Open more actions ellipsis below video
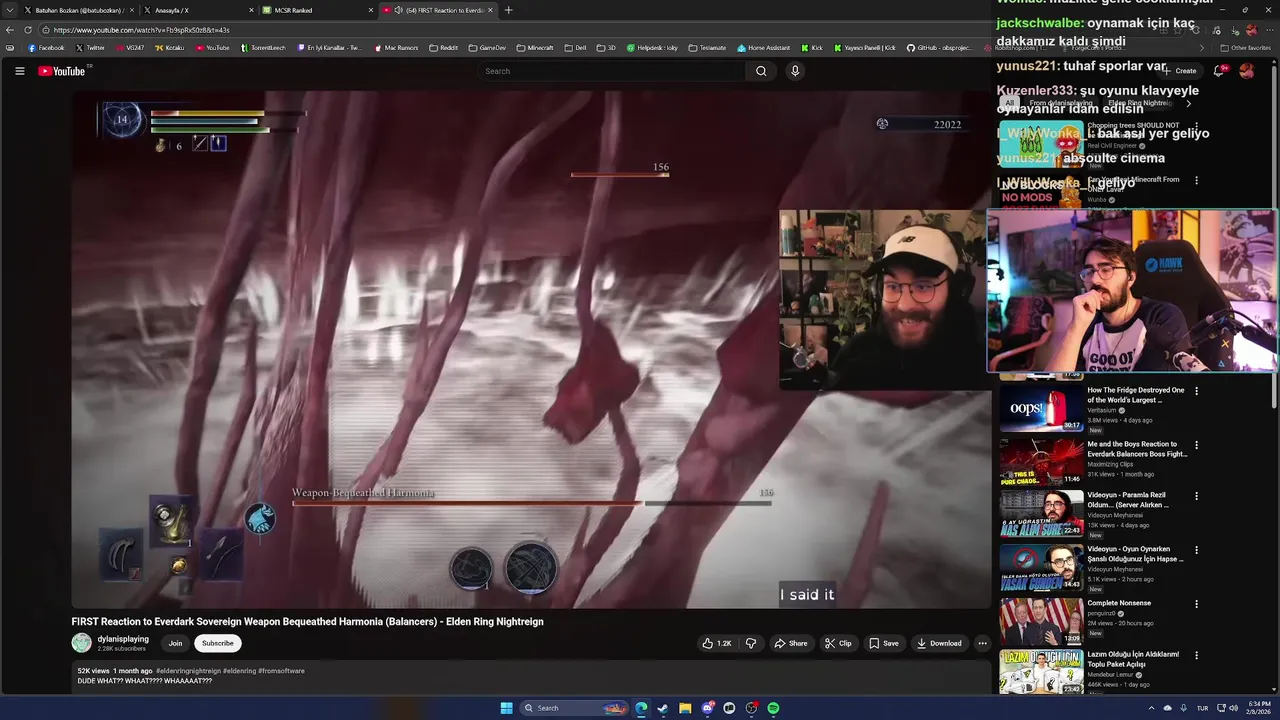 [982, 643]
